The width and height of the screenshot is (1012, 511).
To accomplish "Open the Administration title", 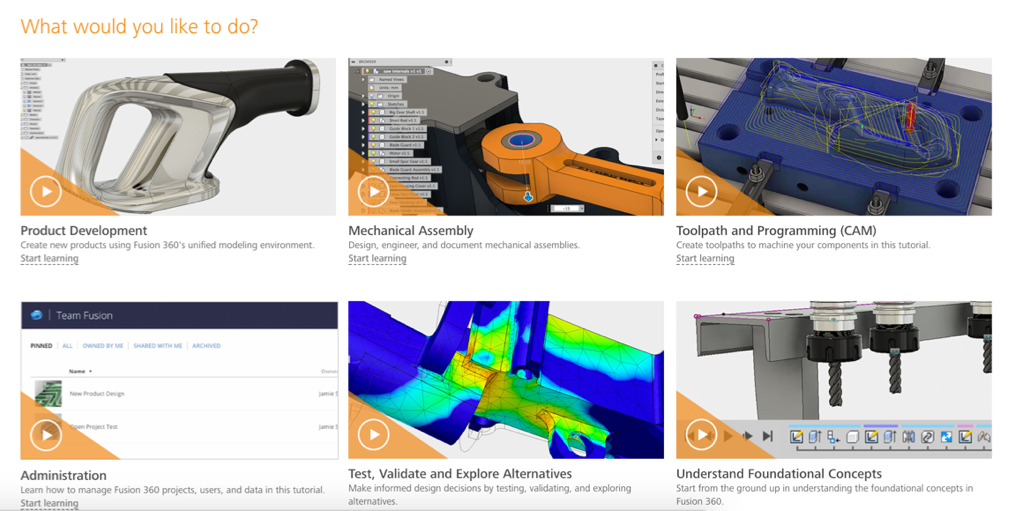I will coord(63,476).
